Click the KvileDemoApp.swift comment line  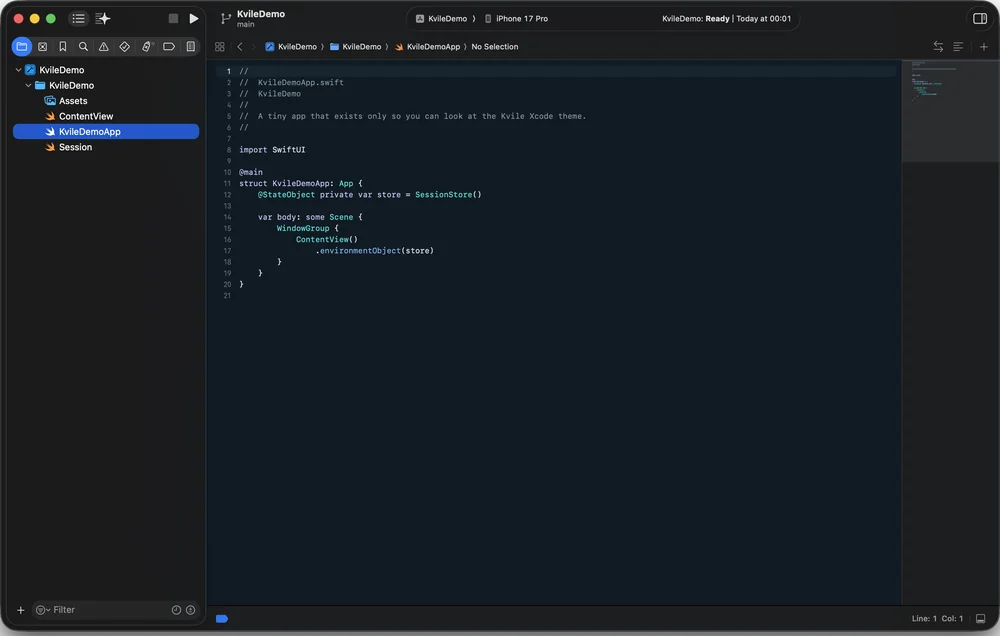coord(291,82)
